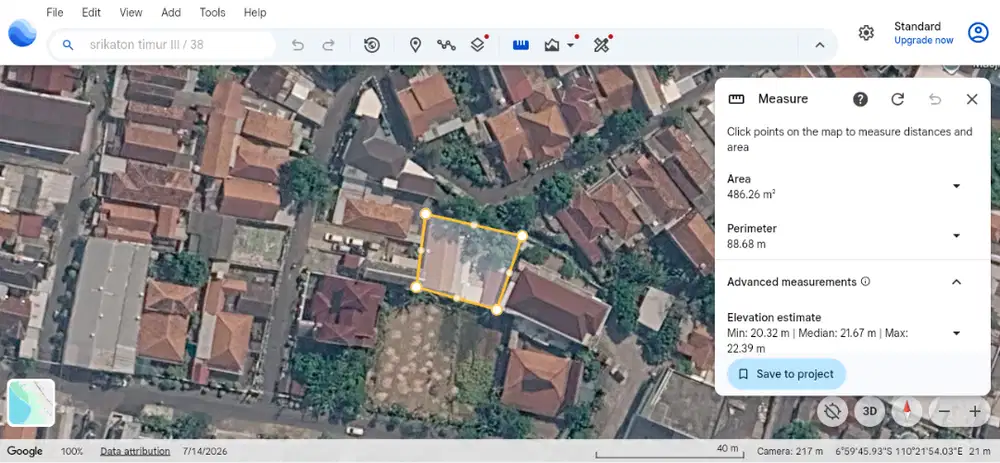Open dropdown arrow next to terrain icon
Viewport: 1000px width, 463px height.
point(570,45)
